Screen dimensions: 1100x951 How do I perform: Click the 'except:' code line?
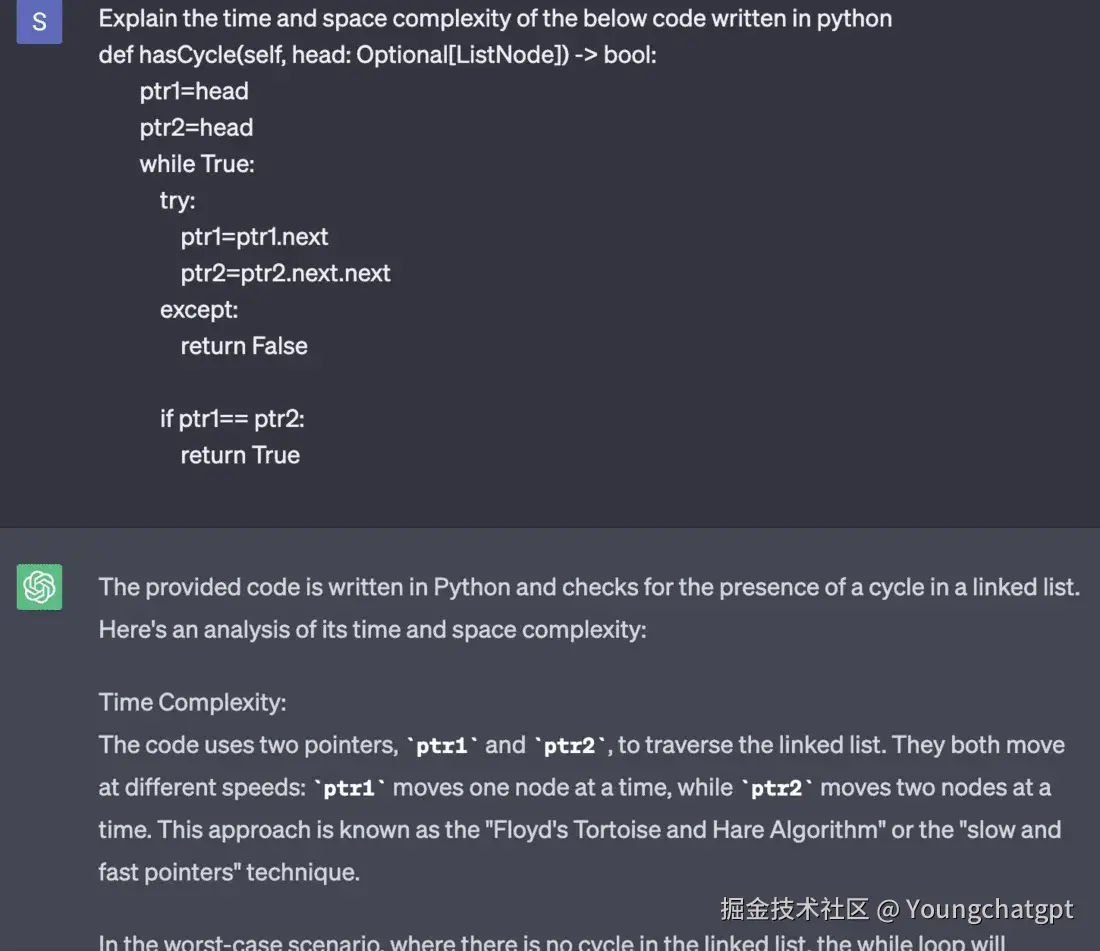(199, 310)
